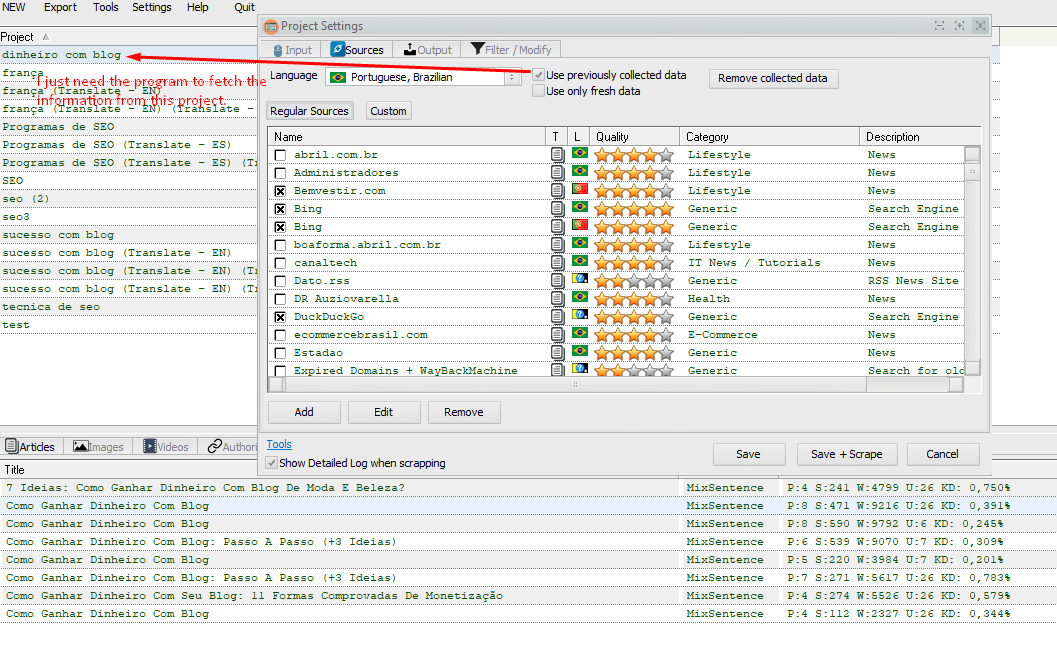Viewport: 1057px width, 655px height.
Task: Open the Help menu
Action: click(x=198, y=7)
